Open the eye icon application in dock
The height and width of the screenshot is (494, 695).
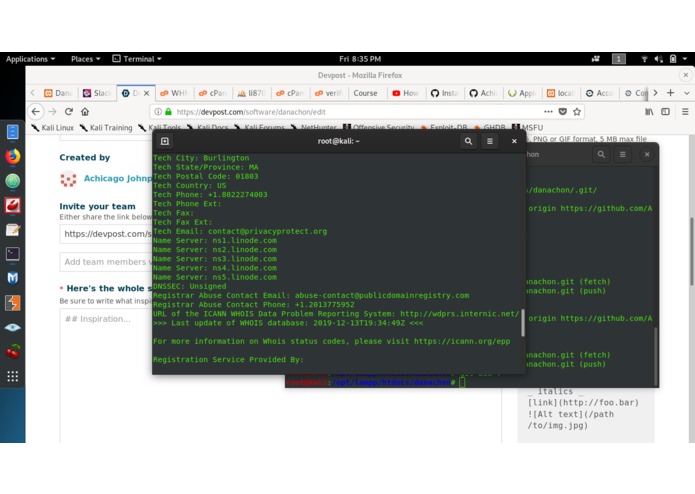pyautogui.click(x=12, y=327)
